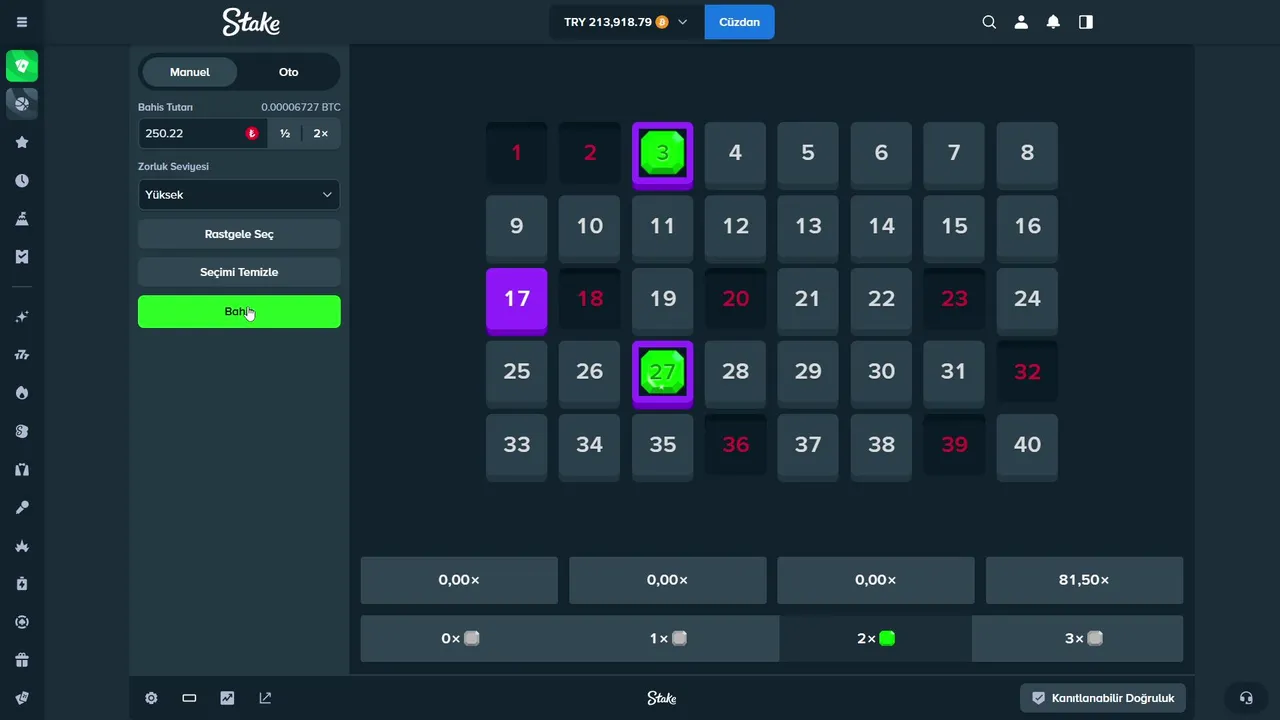1280x720 pixels.
Task: Halve the bet with ½ button
Action: (285, 133)
